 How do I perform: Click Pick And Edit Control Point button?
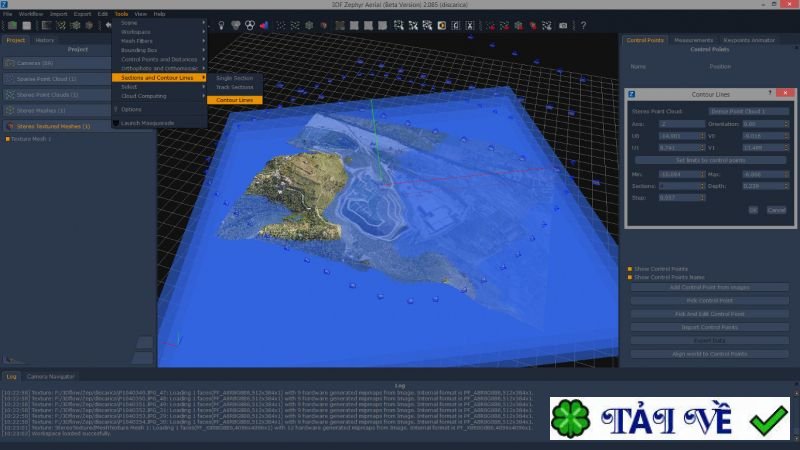[710, 314]
